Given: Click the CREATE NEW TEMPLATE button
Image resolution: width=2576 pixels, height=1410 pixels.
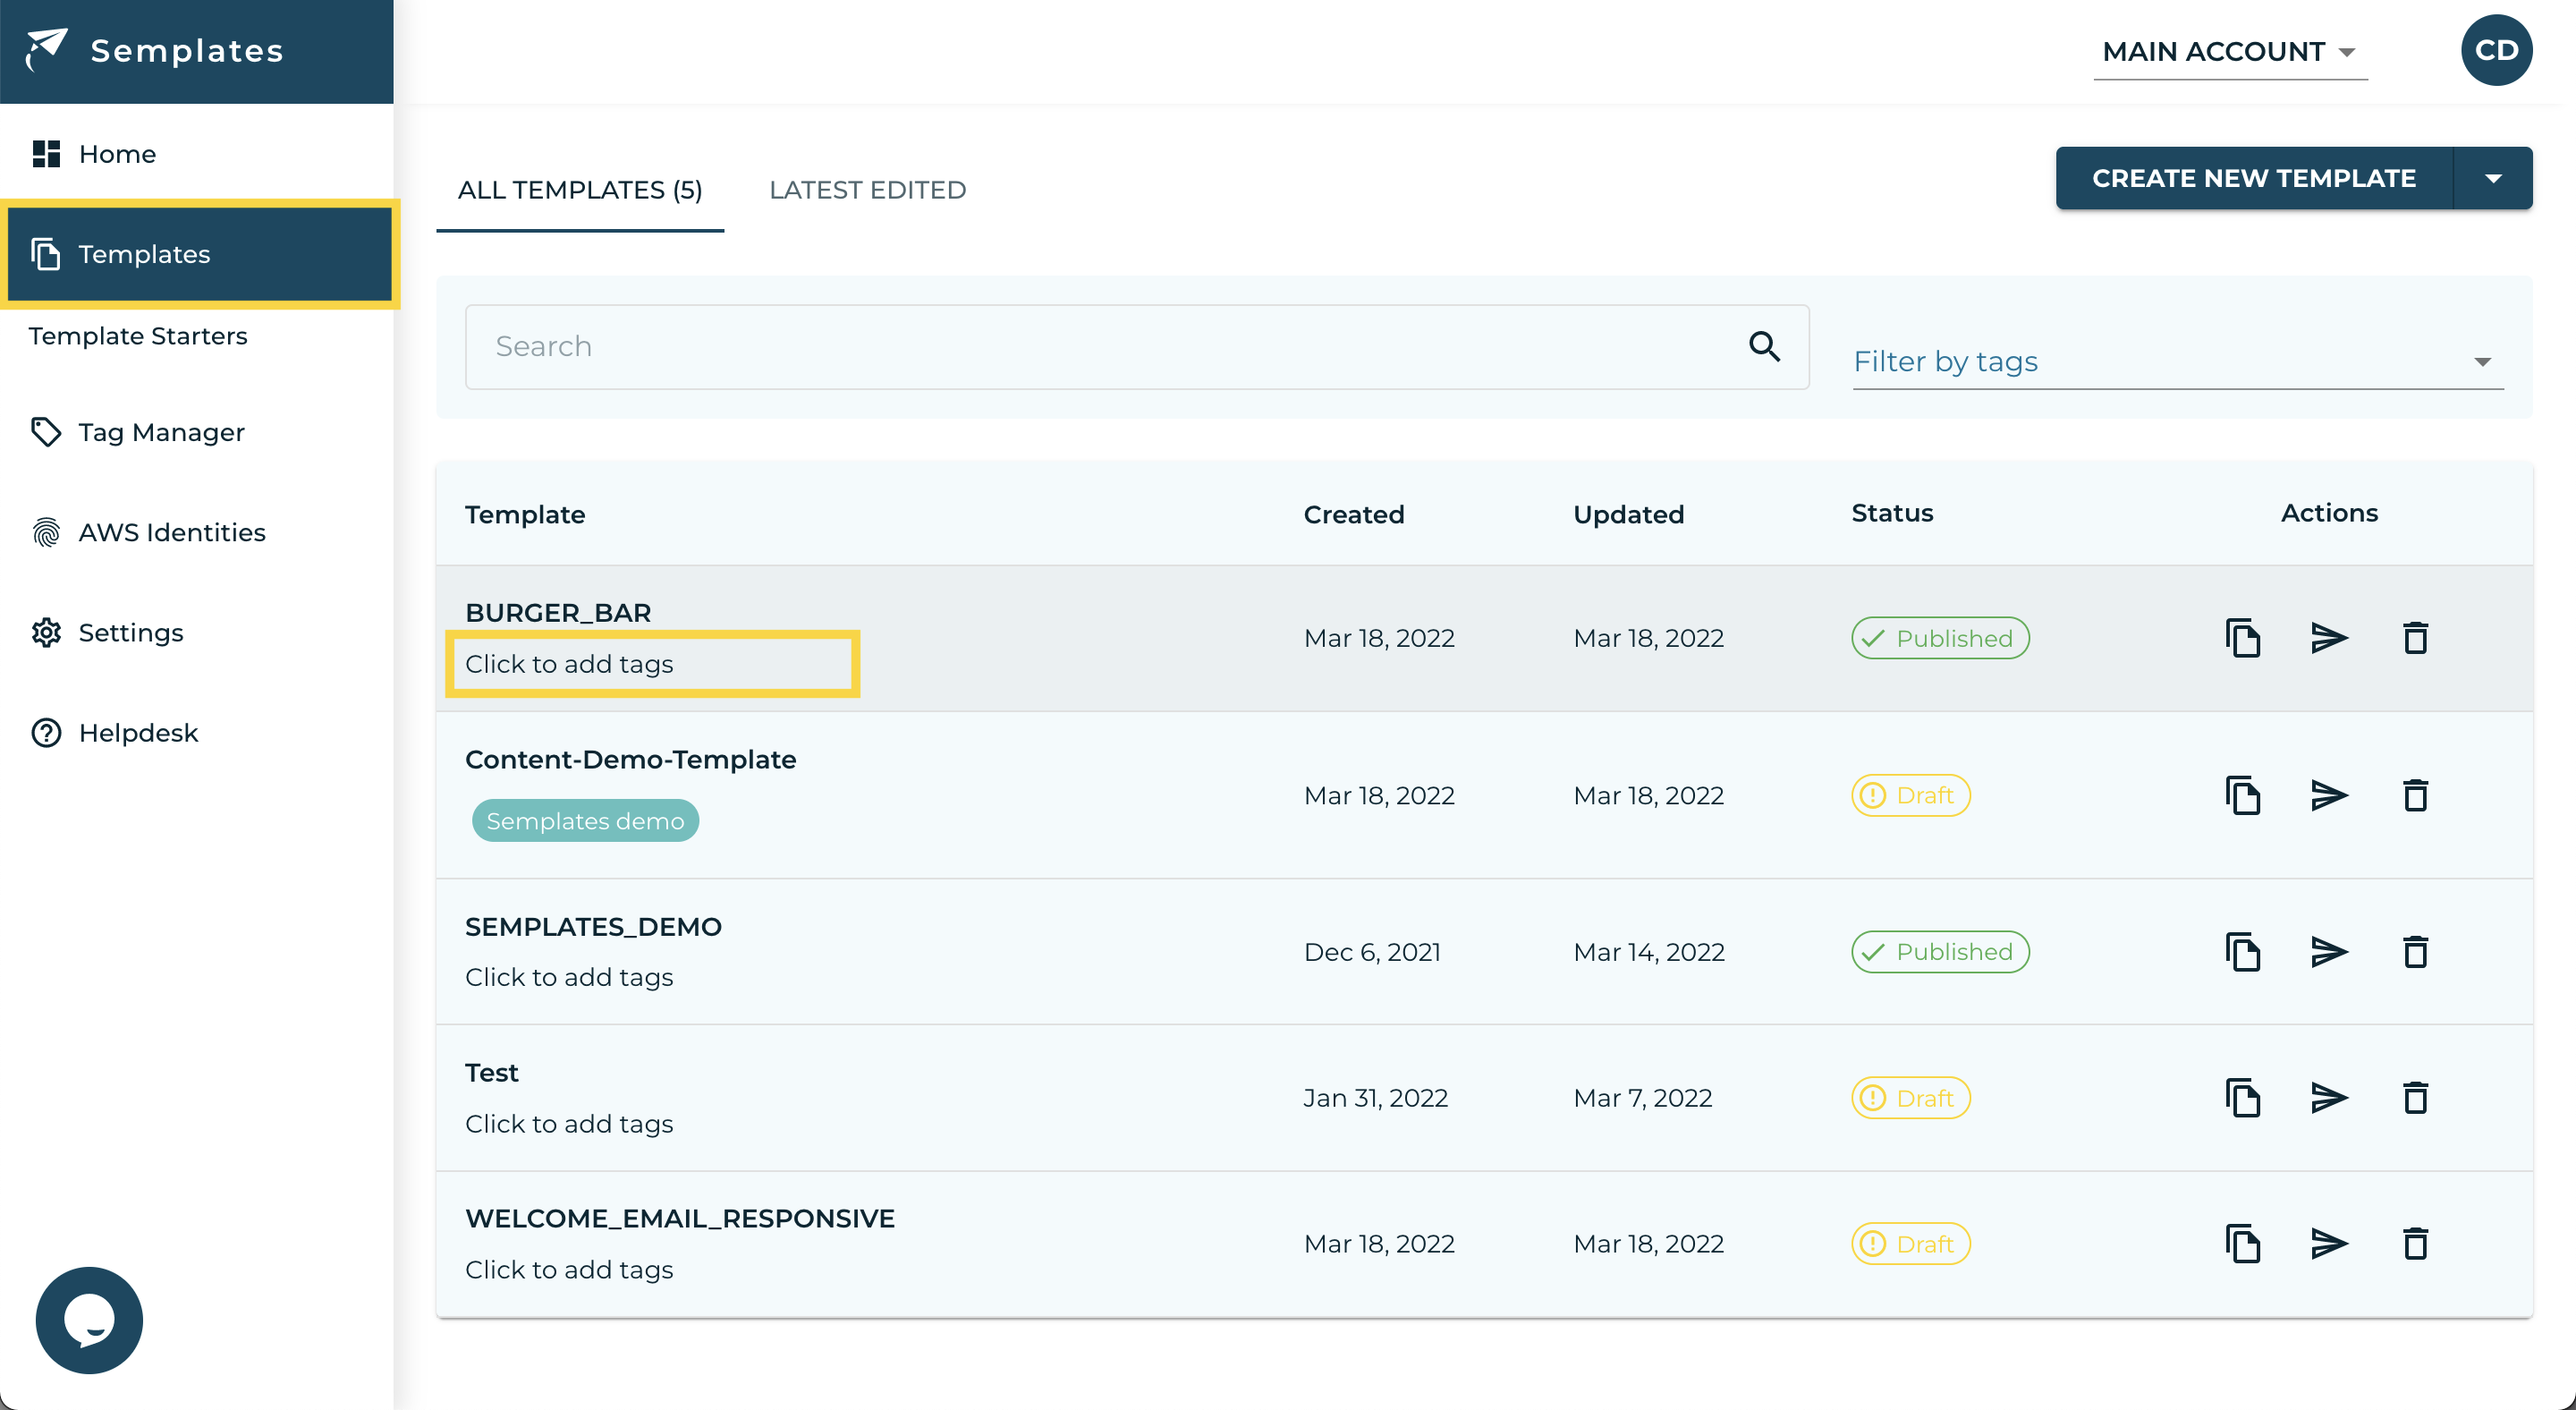Looking at the screenshot, I should (x=2253, y=178).
